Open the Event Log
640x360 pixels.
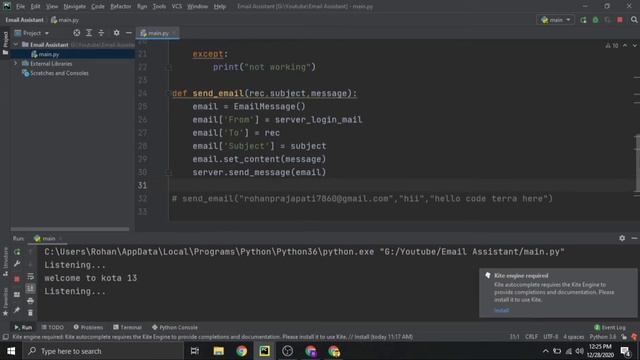click(x=610, y=327)
